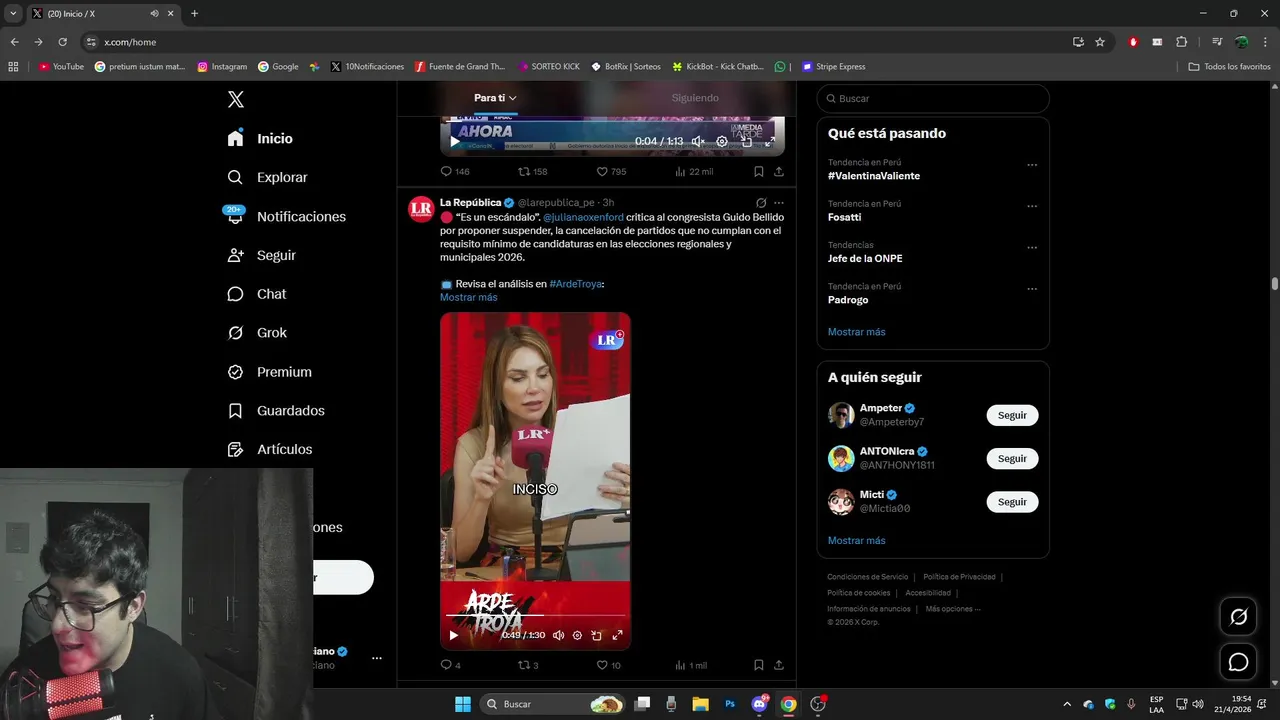Open Explorar in the sidebar

coord(267,177)
